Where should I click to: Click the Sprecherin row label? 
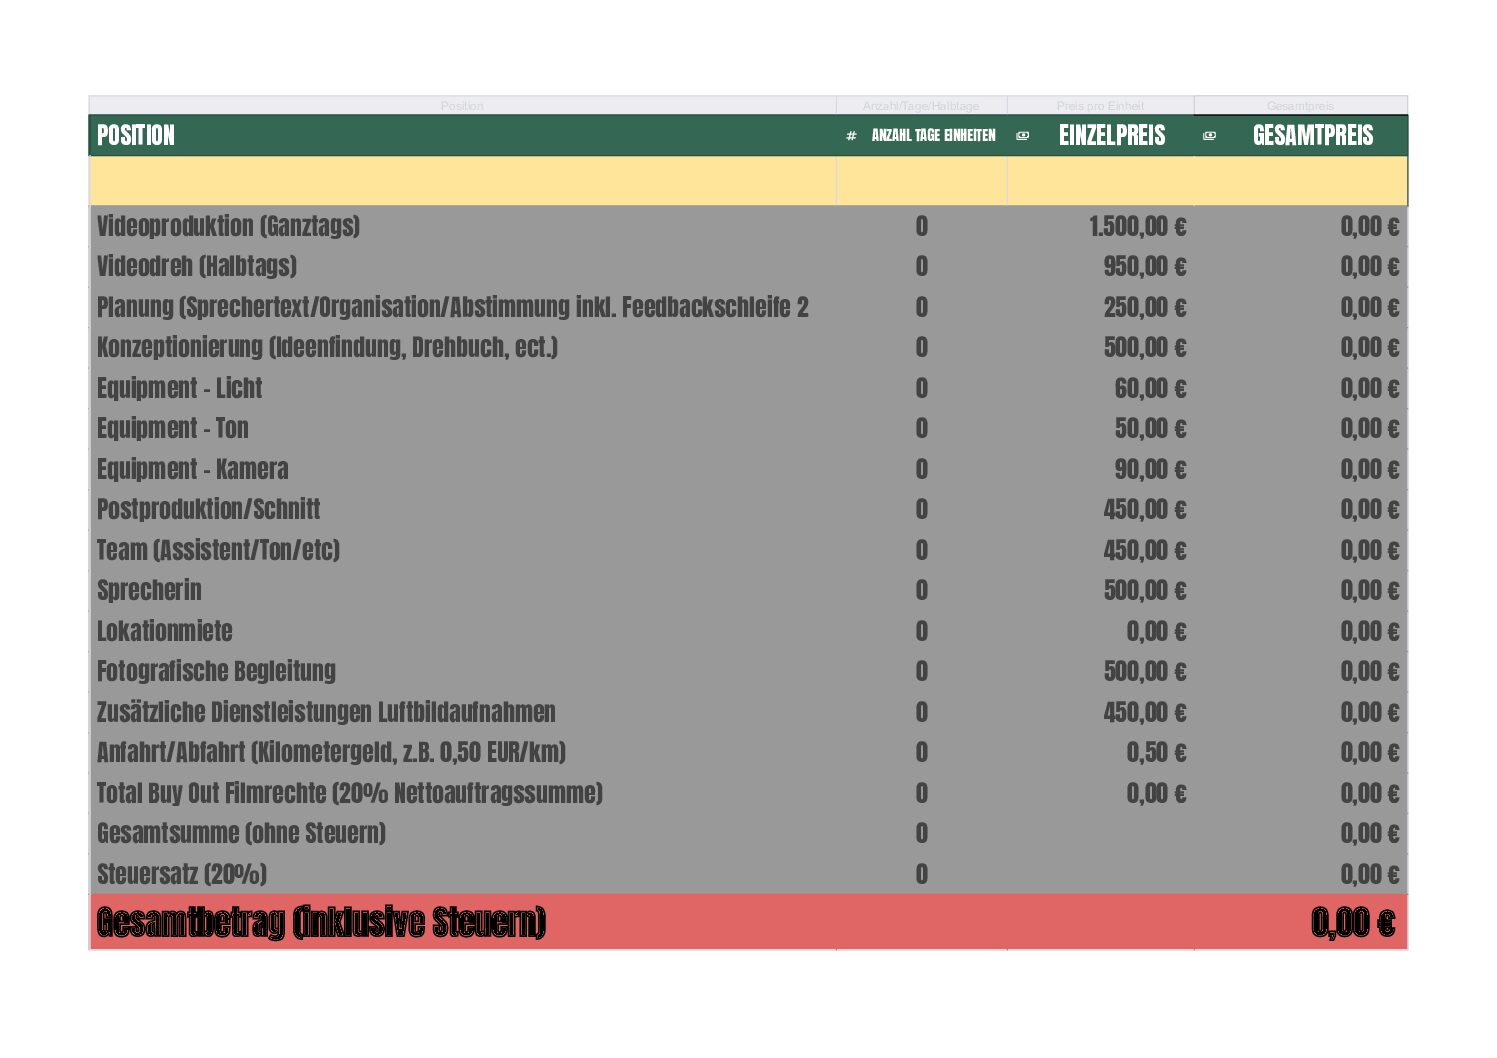(x=149, y=591)
